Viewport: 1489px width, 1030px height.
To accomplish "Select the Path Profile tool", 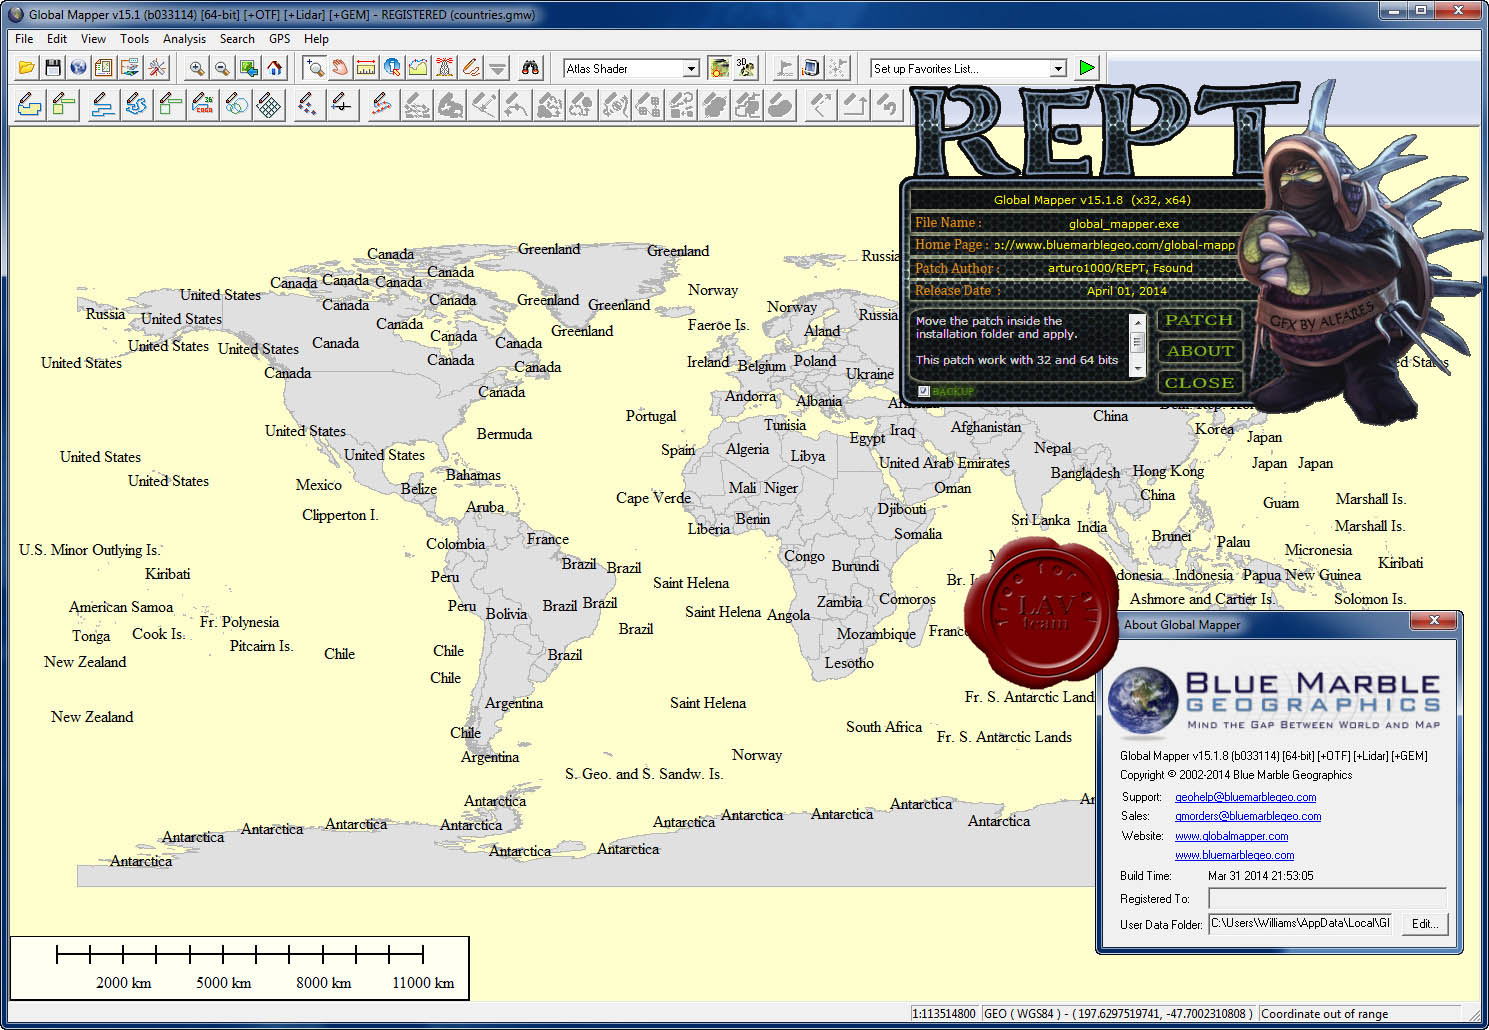I will pyautogui.click(x=418, y=68).
